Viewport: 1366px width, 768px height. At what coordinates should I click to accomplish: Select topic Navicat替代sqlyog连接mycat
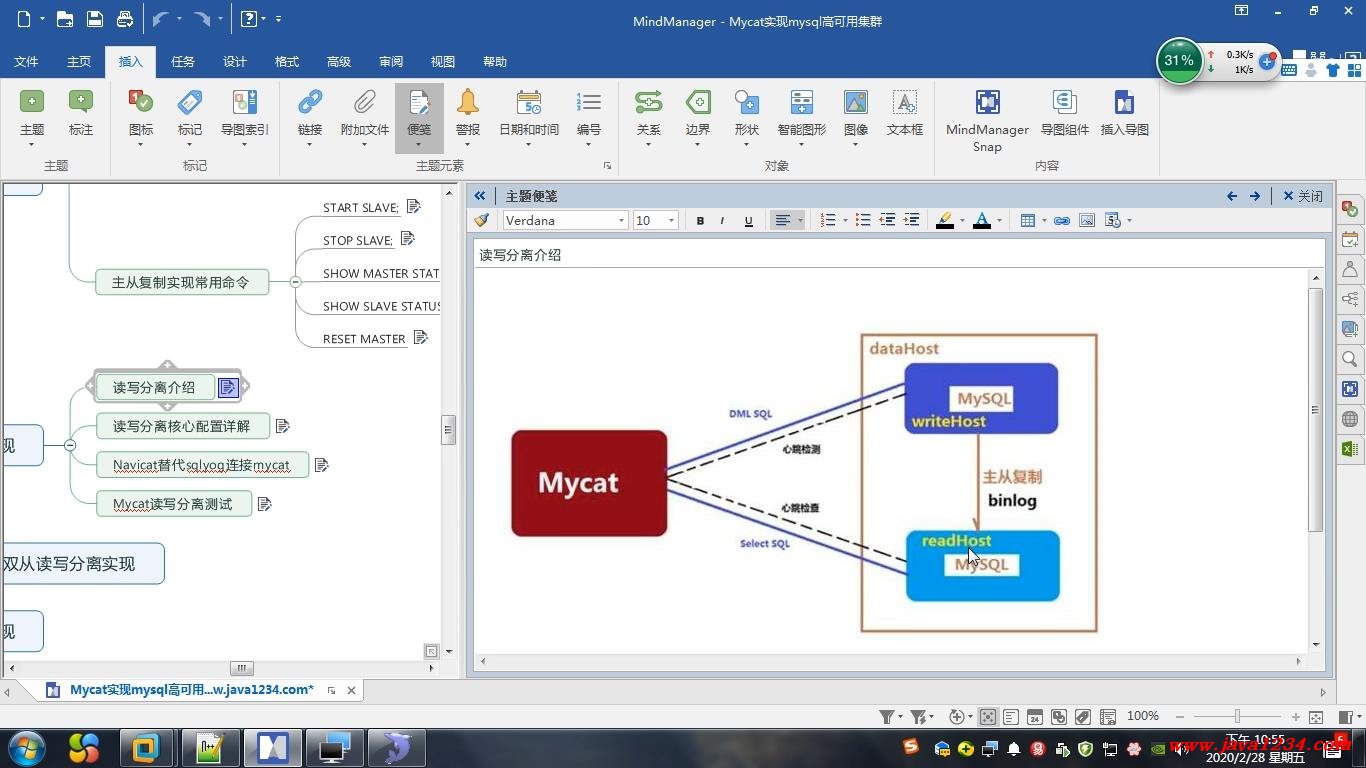click(x=202, y=465)
